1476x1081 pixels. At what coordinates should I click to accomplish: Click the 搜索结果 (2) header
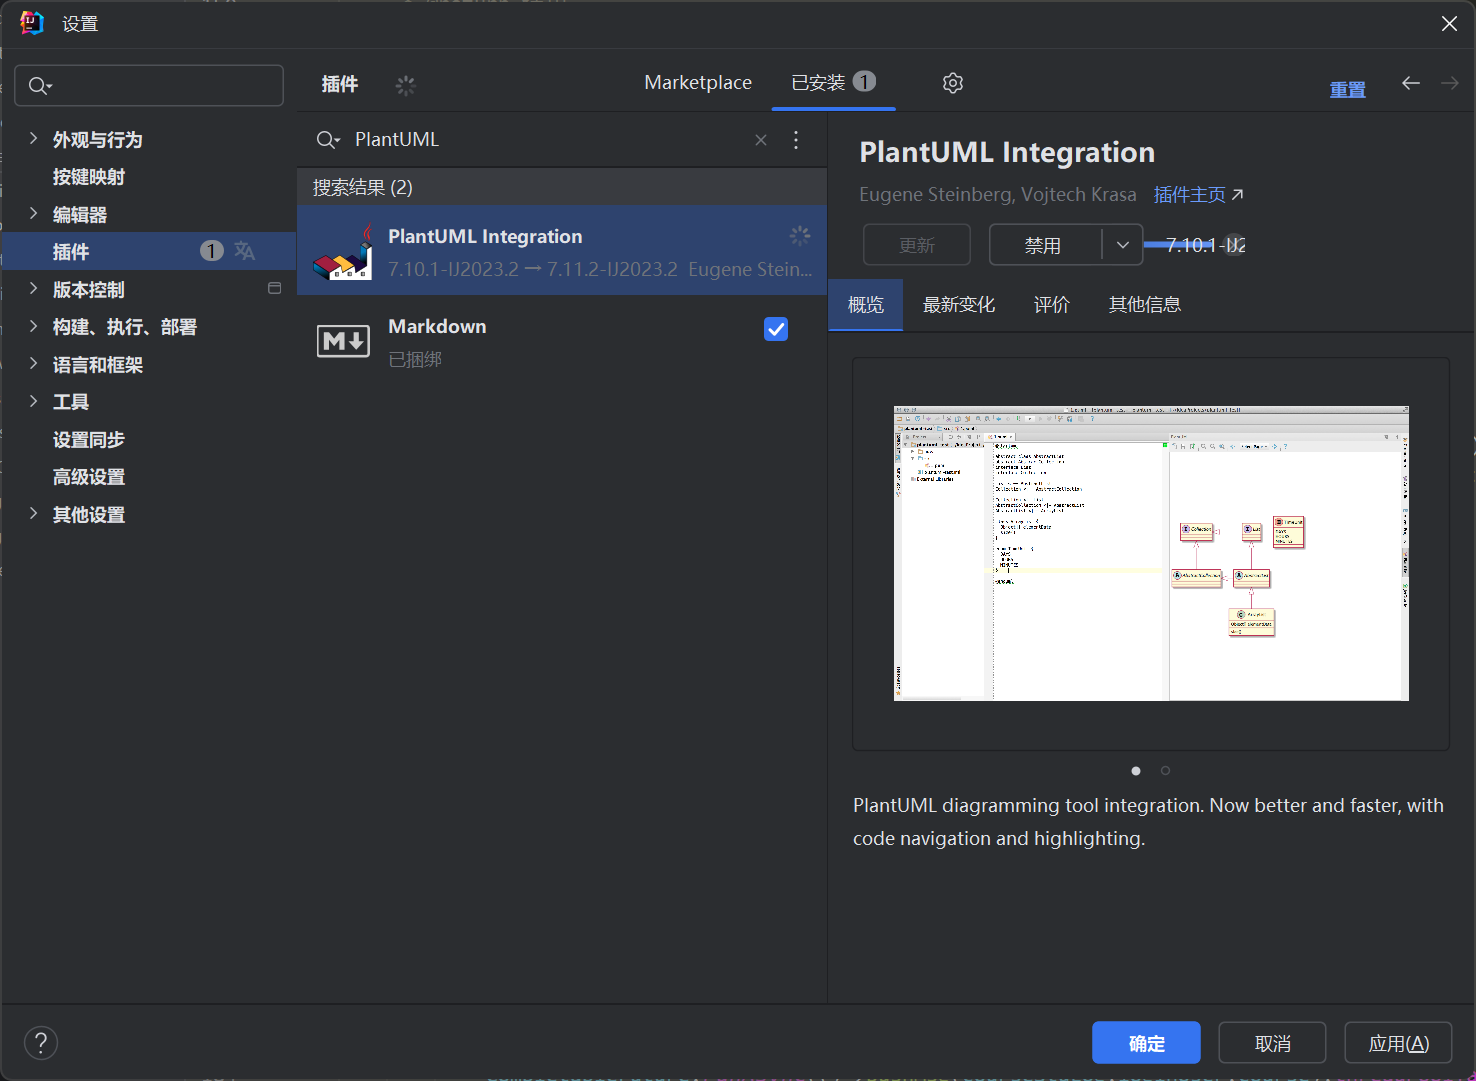click(x=562, y=187)
